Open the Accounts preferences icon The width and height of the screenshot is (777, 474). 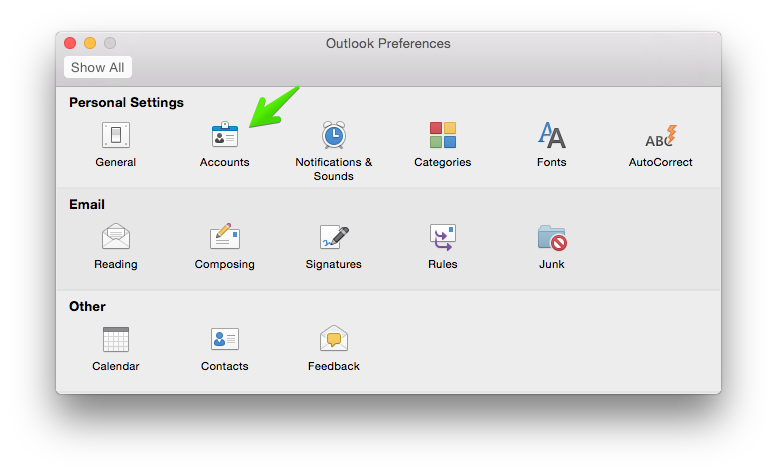[x=224, y=135]
